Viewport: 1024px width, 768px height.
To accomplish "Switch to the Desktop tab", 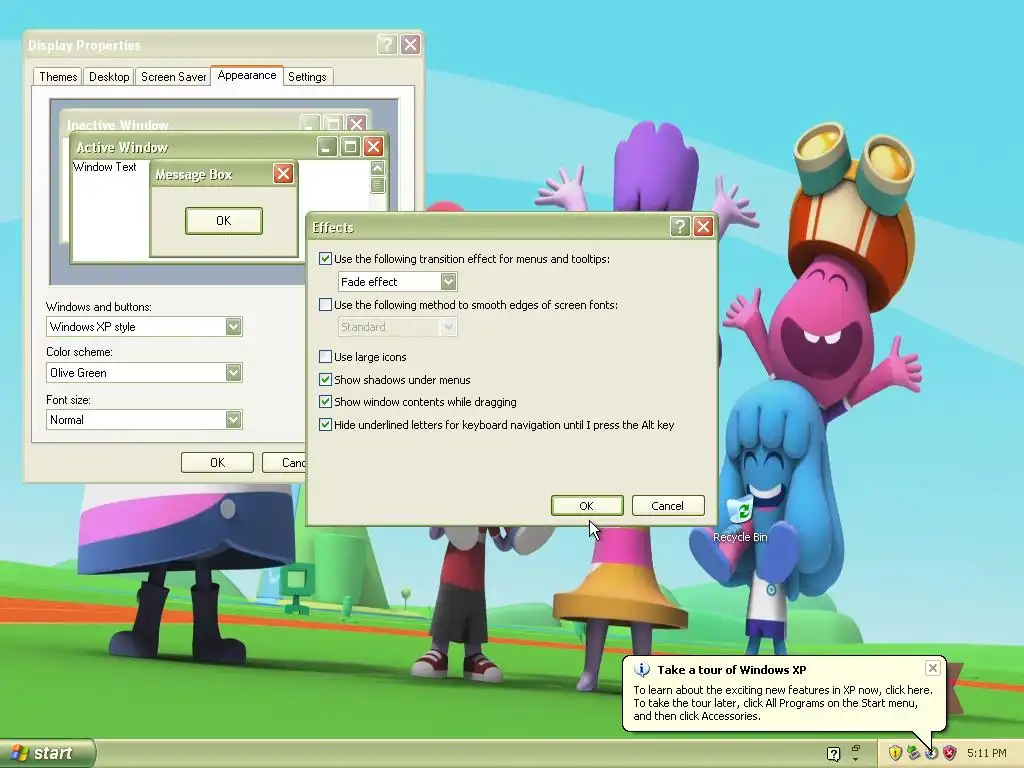I will [109, 76].
